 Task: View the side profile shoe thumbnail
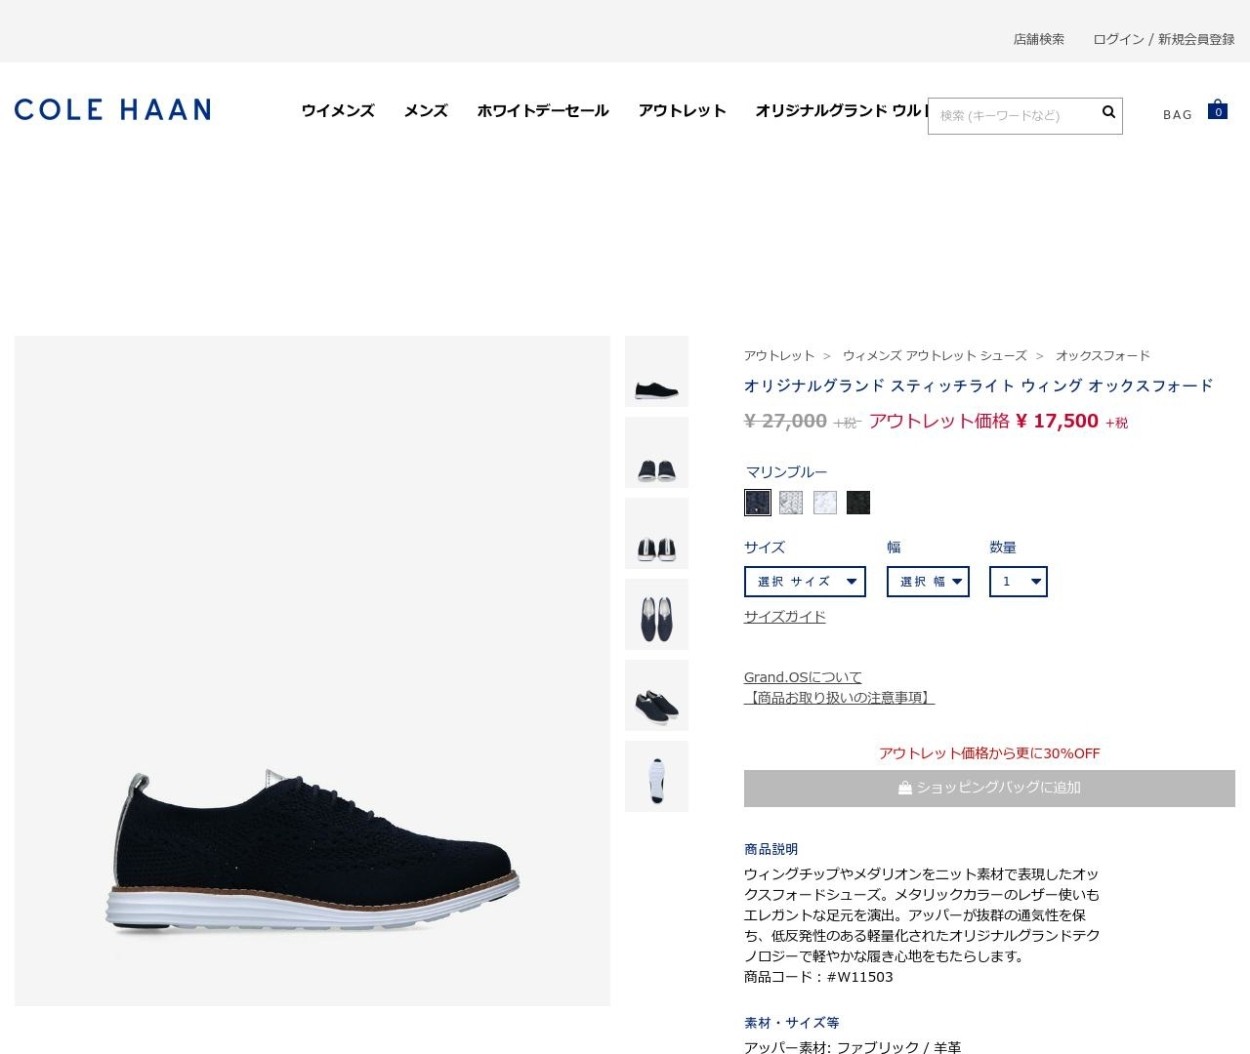657,372
